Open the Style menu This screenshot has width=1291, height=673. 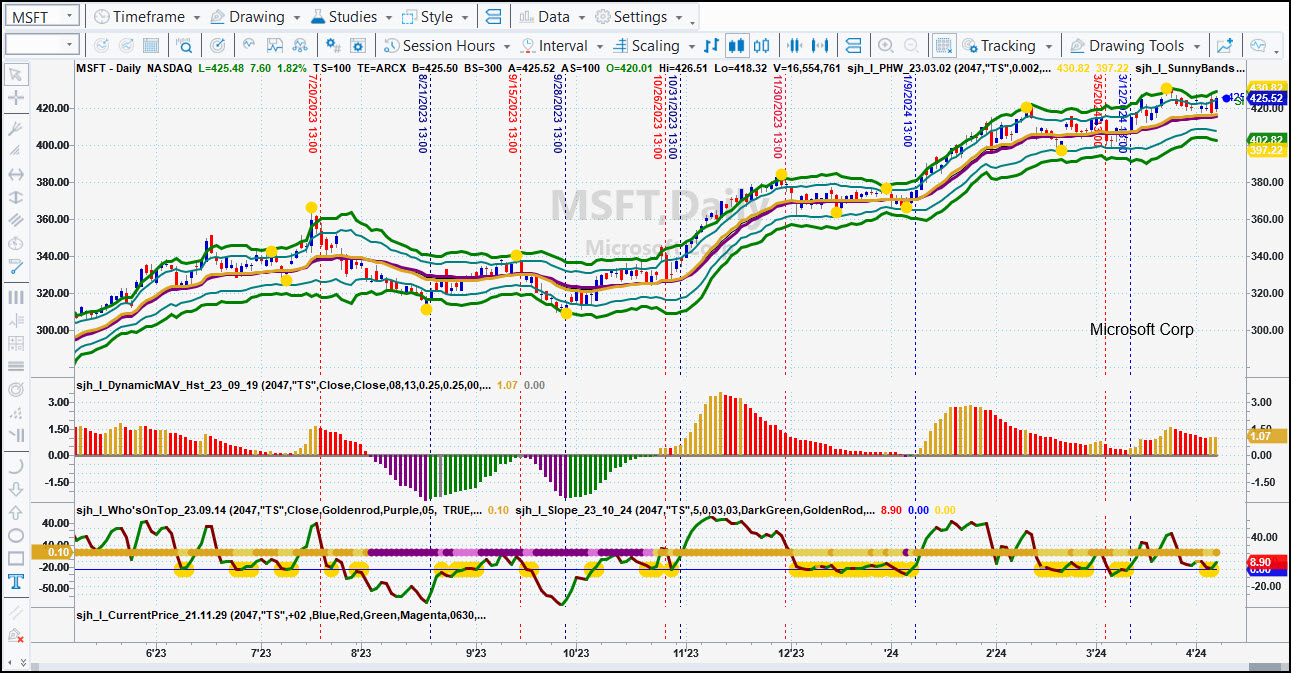[x=435, y=17]
